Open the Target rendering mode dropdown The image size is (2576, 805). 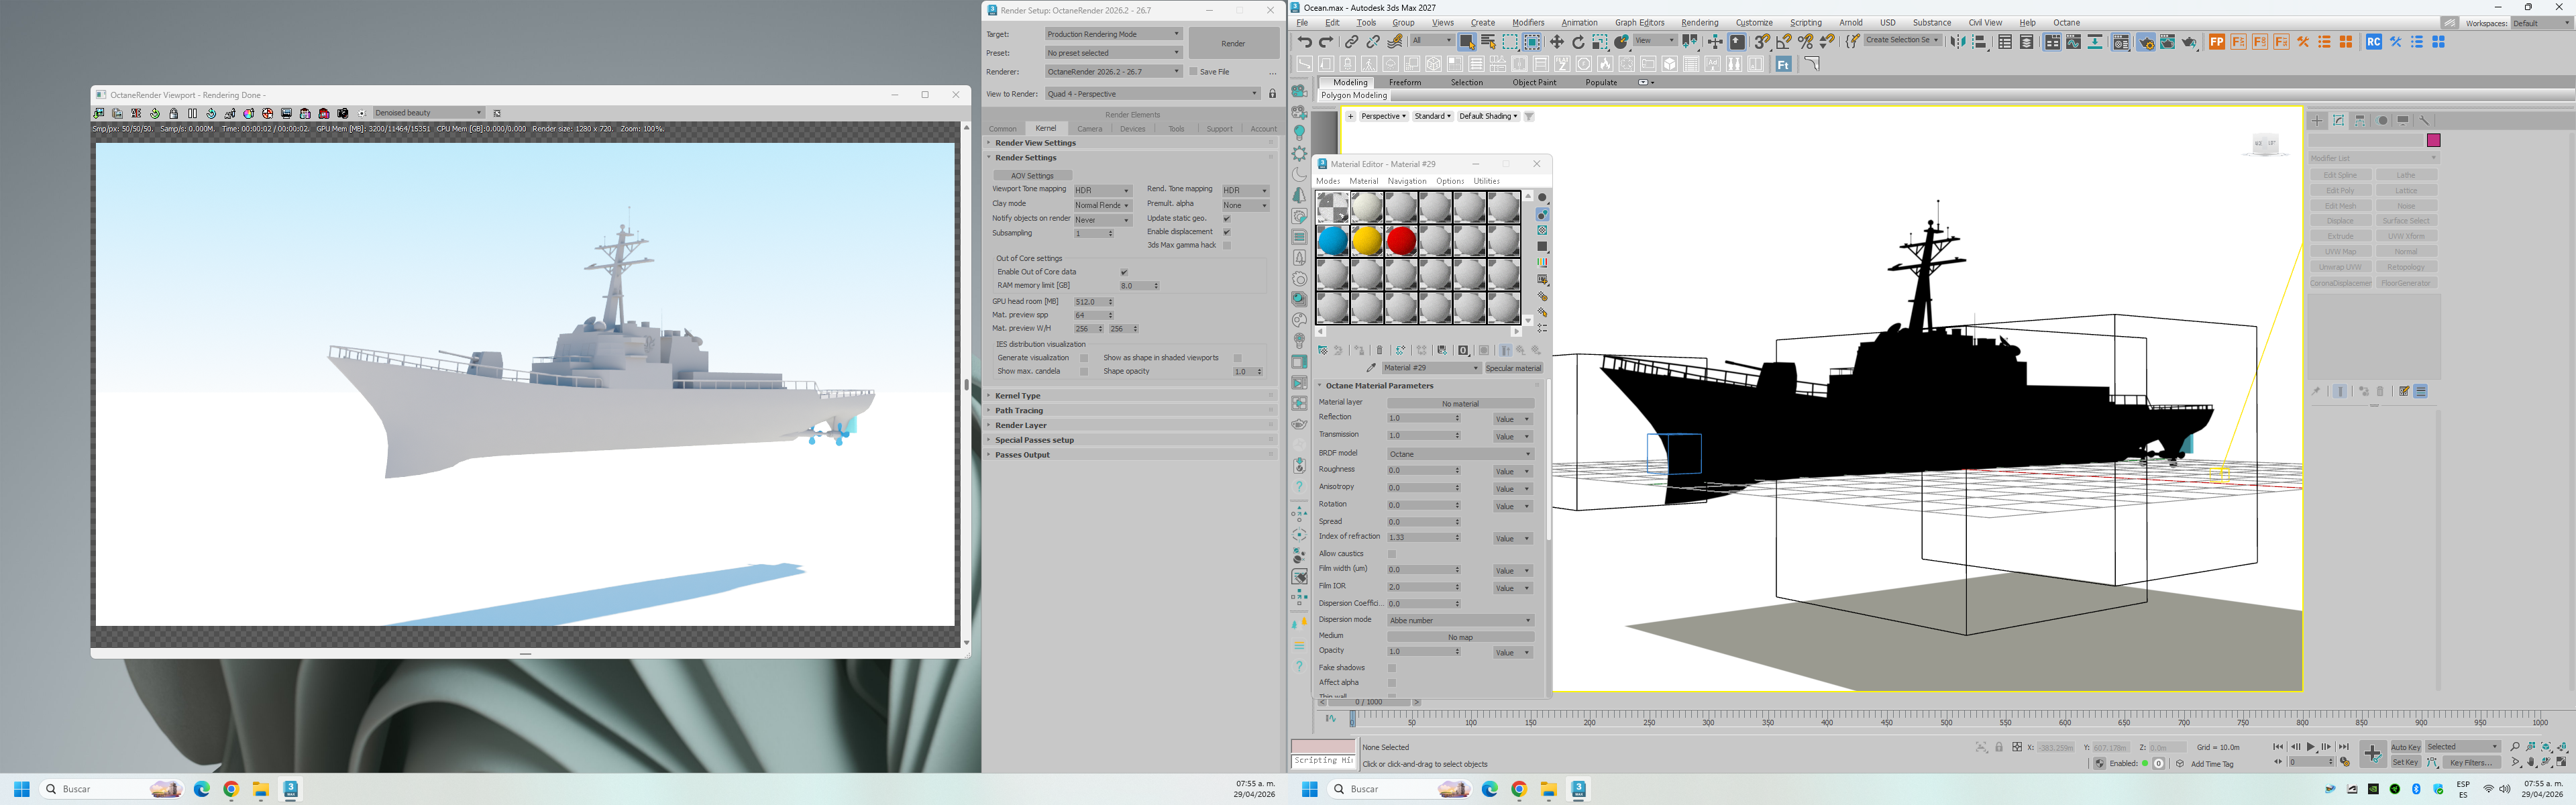coord(1113,34)
